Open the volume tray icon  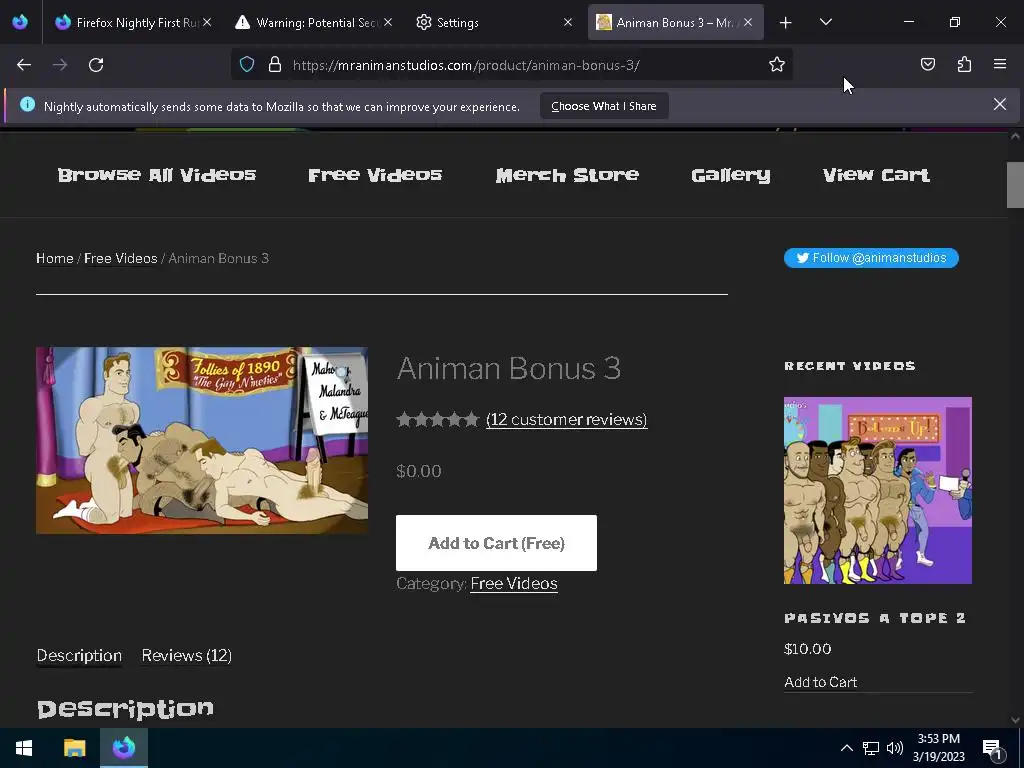click(895, 748)
